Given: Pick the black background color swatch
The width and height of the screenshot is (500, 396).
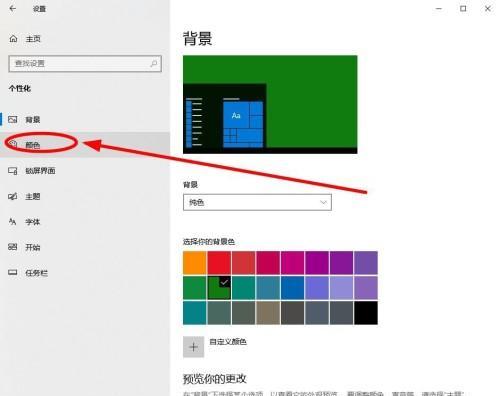Looking at the screenshot, I should (x=366, y=313).
